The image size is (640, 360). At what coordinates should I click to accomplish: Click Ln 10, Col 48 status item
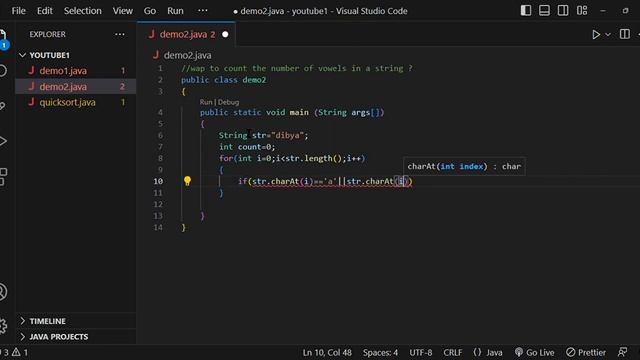click(x=327, y=352)
